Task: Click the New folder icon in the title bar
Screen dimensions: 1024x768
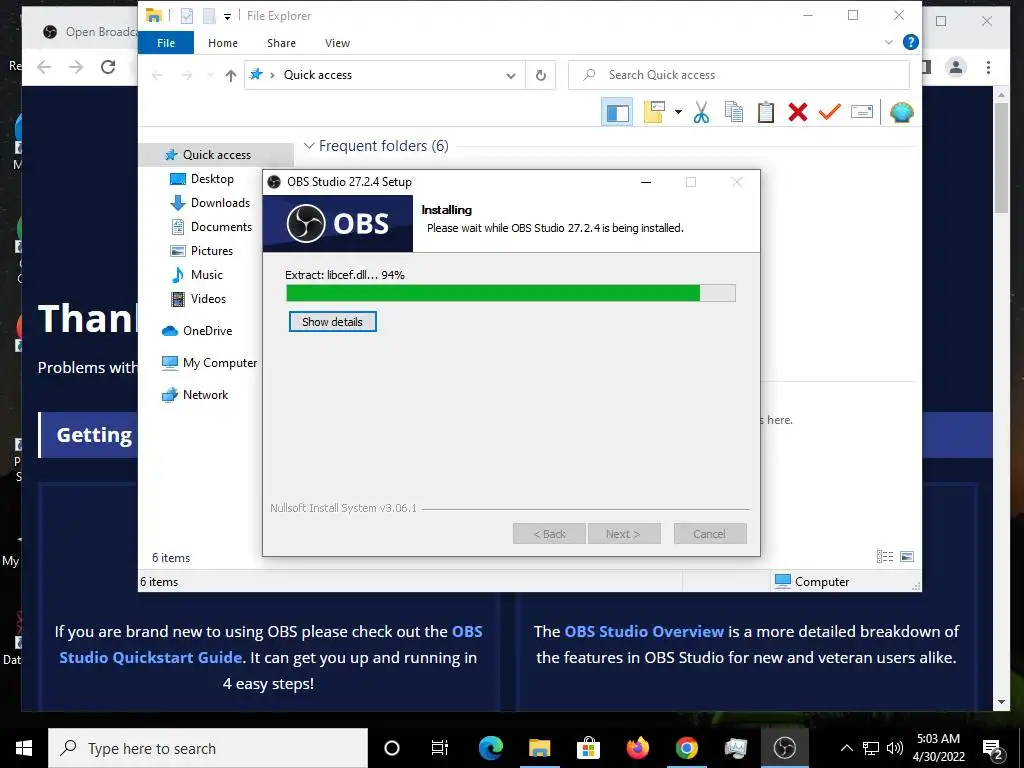Action: [x=209, y=16]
